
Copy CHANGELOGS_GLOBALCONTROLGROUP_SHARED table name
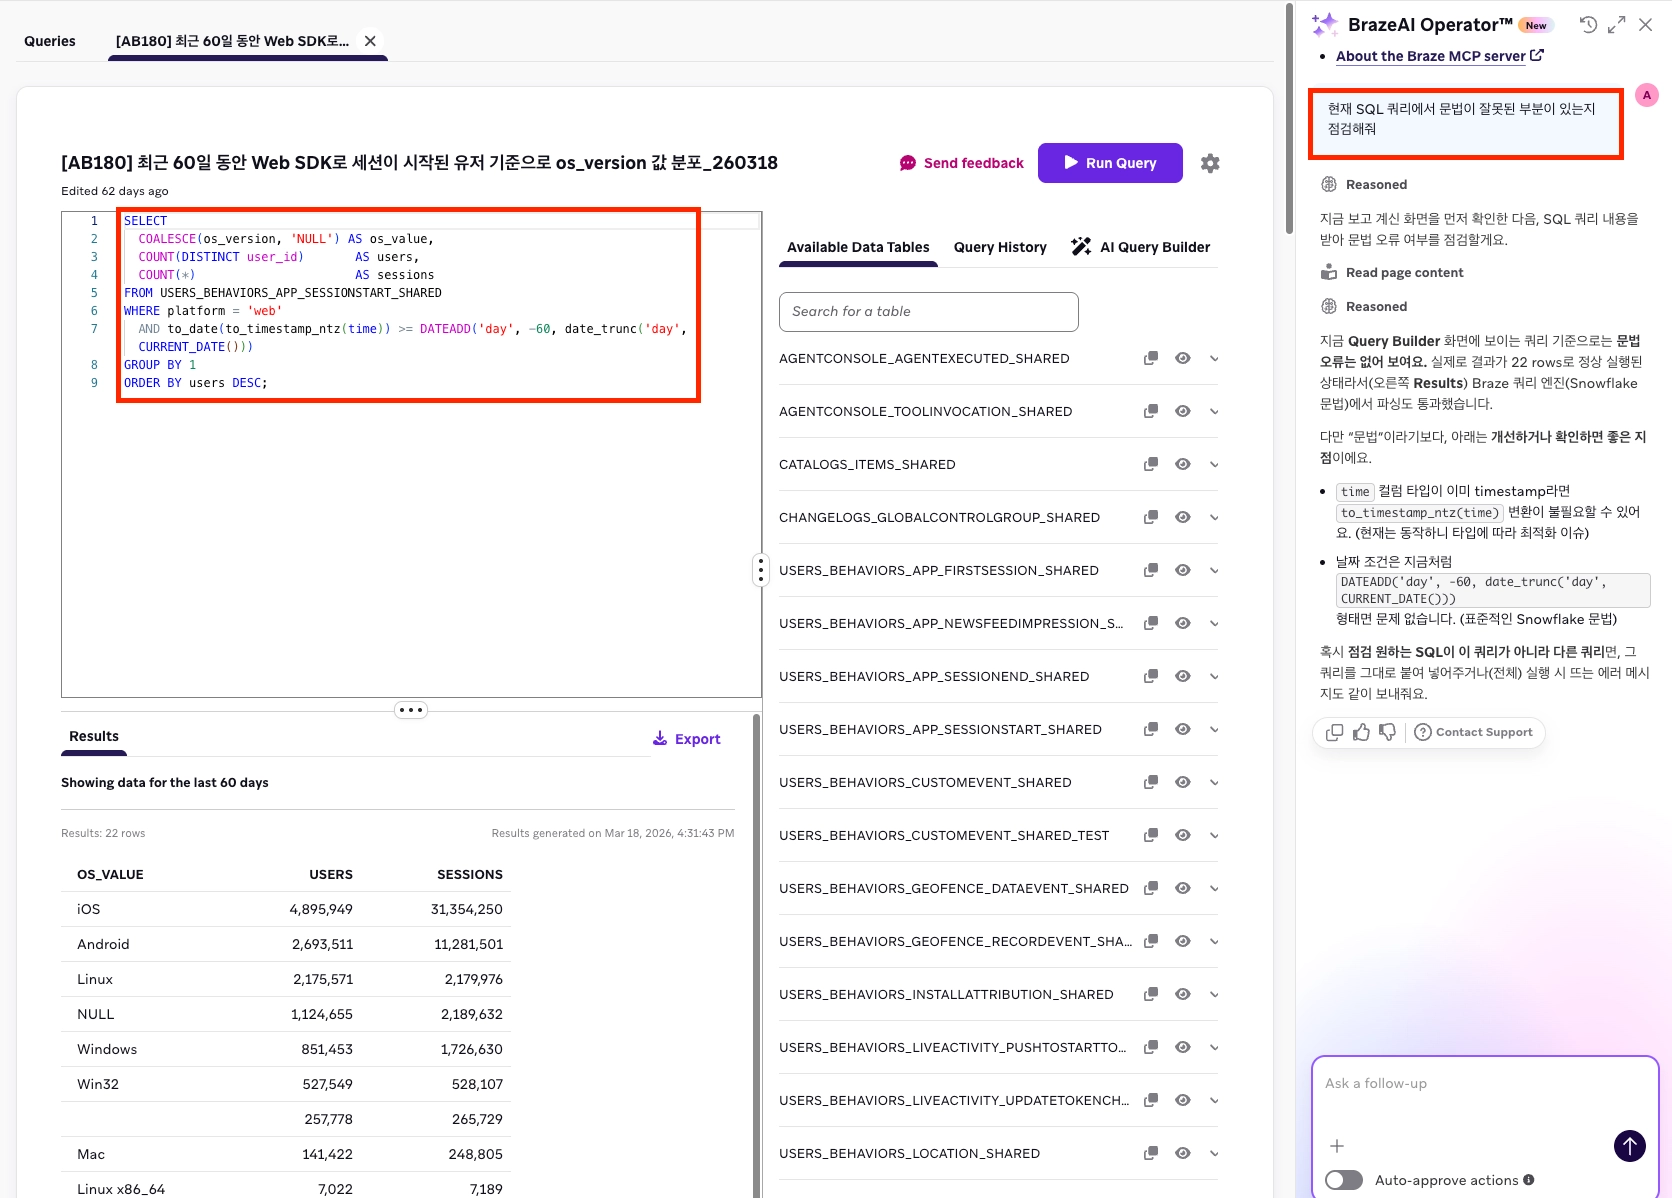[x=1151, y=517]
